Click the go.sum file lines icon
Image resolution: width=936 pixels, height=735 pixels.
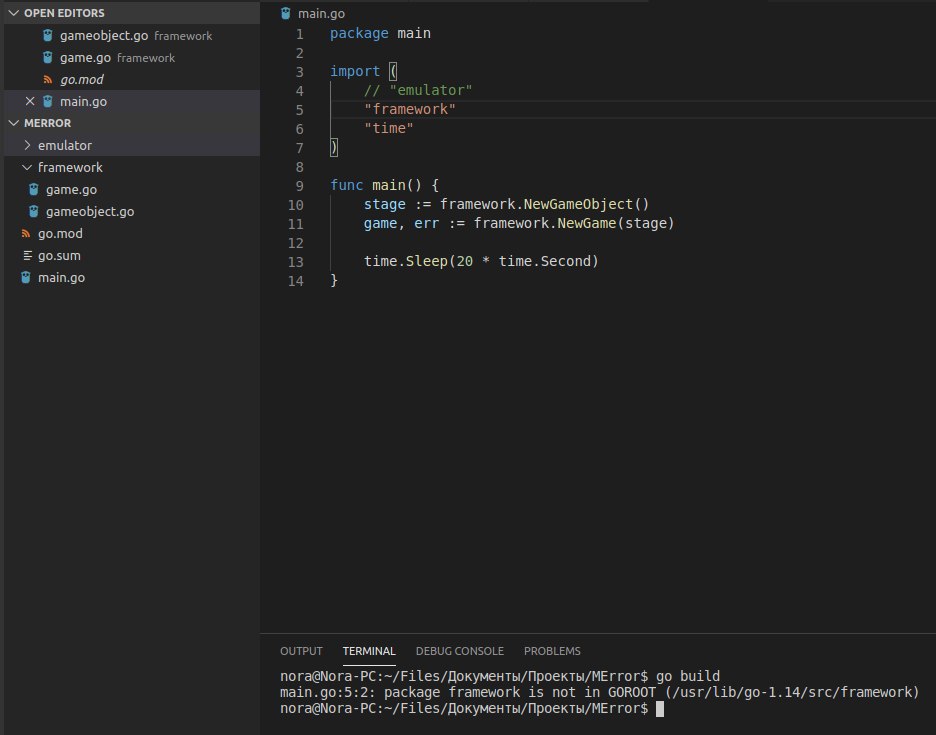point(27,255)
